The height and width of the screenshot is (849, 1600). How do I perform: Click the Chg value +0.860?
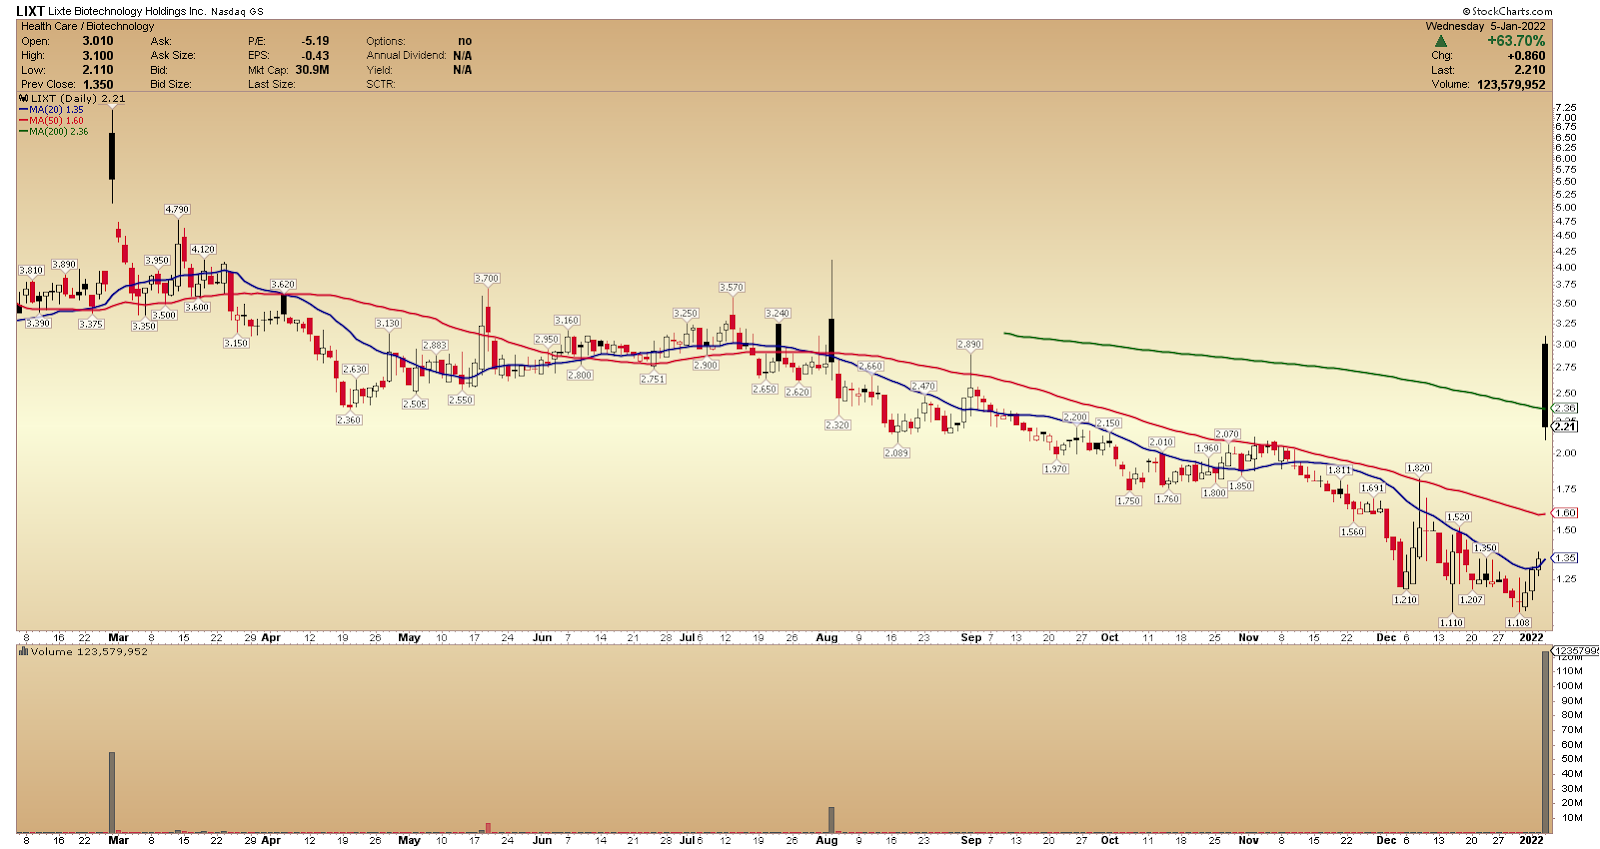click(1526, 56)
